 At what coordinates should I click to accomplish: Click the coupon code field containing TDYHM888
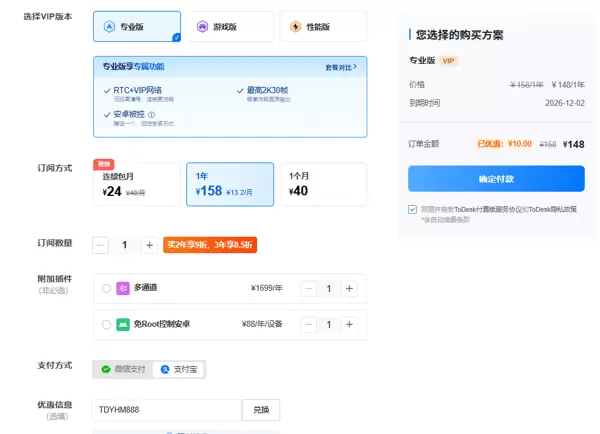coord(166,410)
